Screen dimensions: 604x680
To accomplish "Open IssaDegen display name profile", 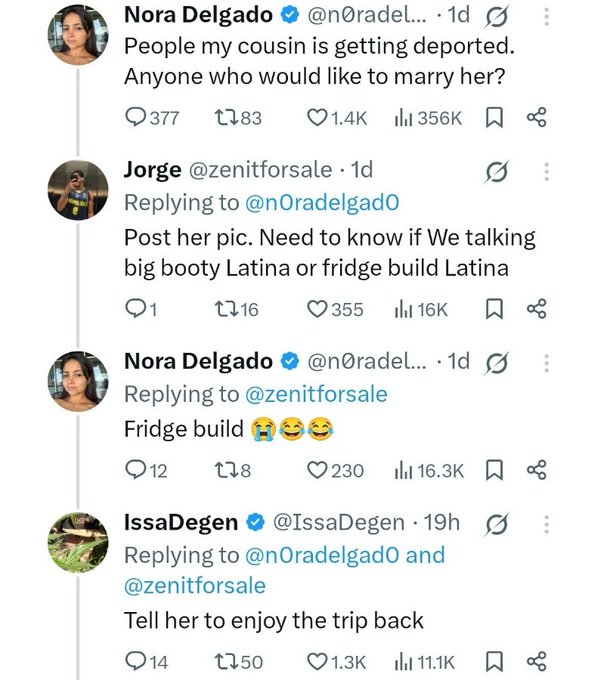I will tap(181, 522).
